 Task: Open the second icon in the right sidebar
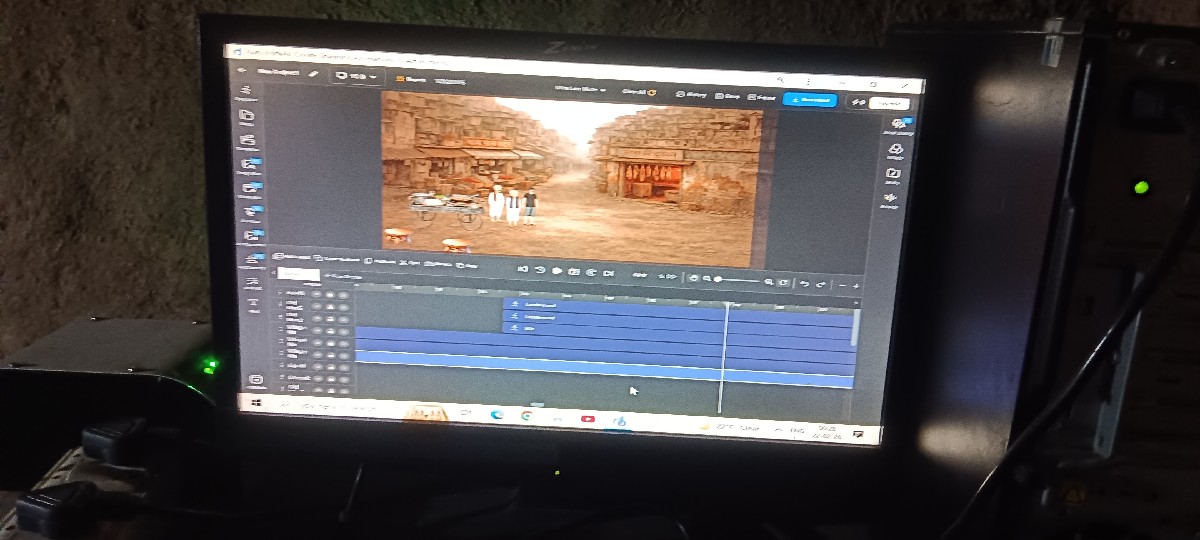click(895, 150)
